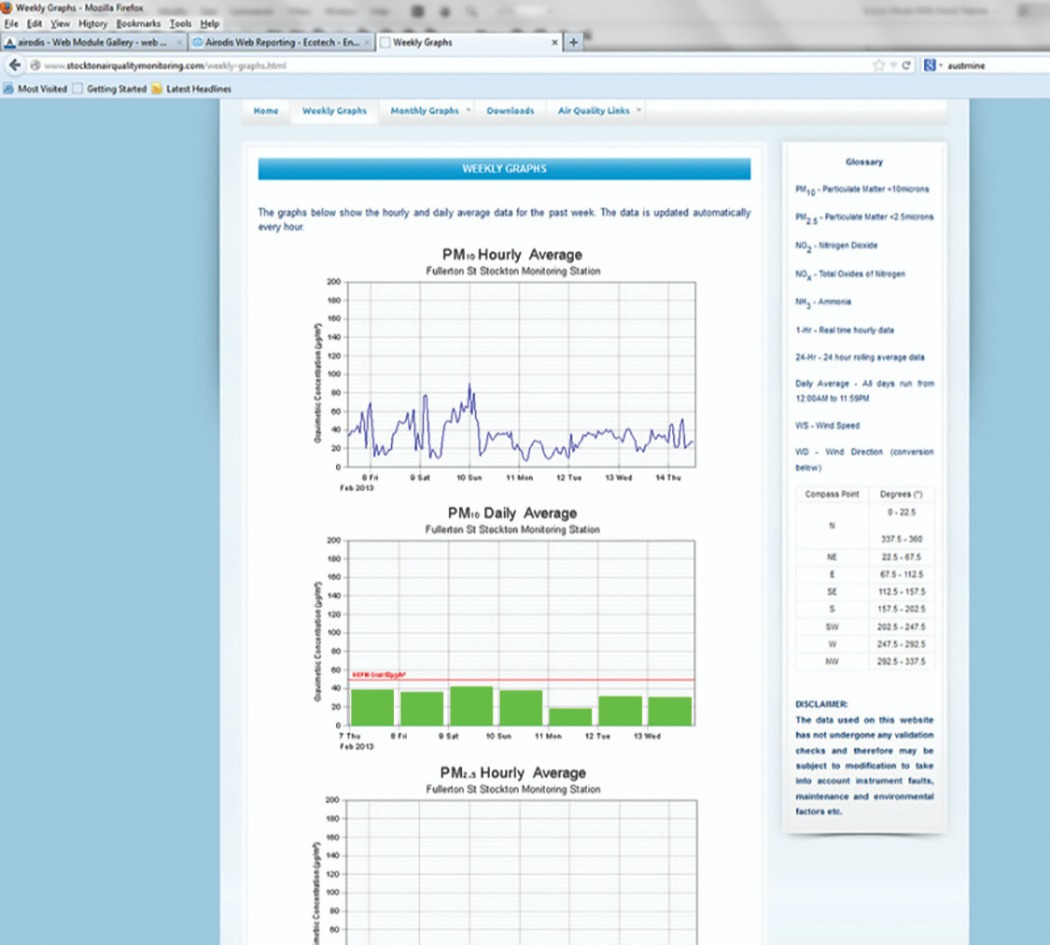Click the search box containing austmine

click(x=990, y=65)
